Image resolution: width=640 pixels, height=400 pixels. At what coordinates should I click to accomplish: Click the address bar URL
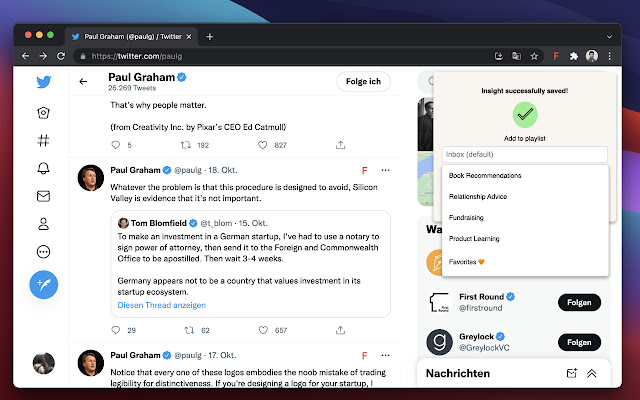pos(137,56)
